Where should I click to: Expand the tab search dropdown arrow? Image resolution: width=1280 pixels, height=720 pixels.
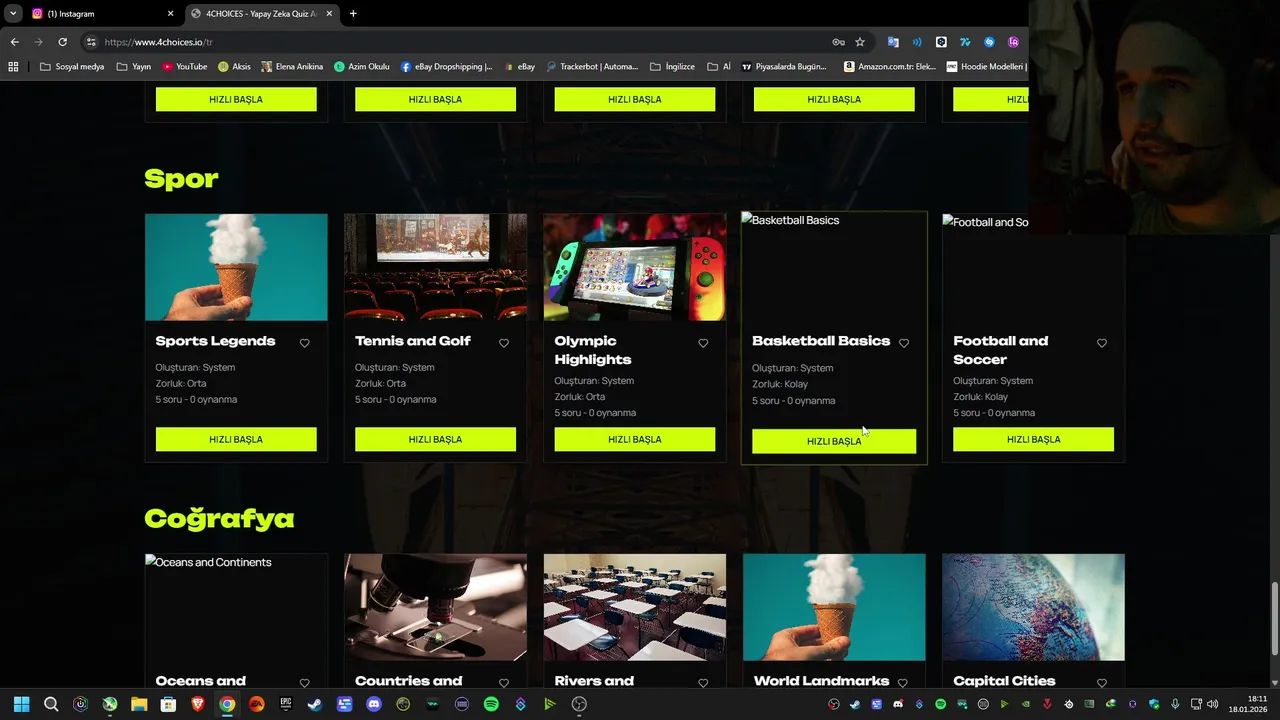click(x=13, y=14)
